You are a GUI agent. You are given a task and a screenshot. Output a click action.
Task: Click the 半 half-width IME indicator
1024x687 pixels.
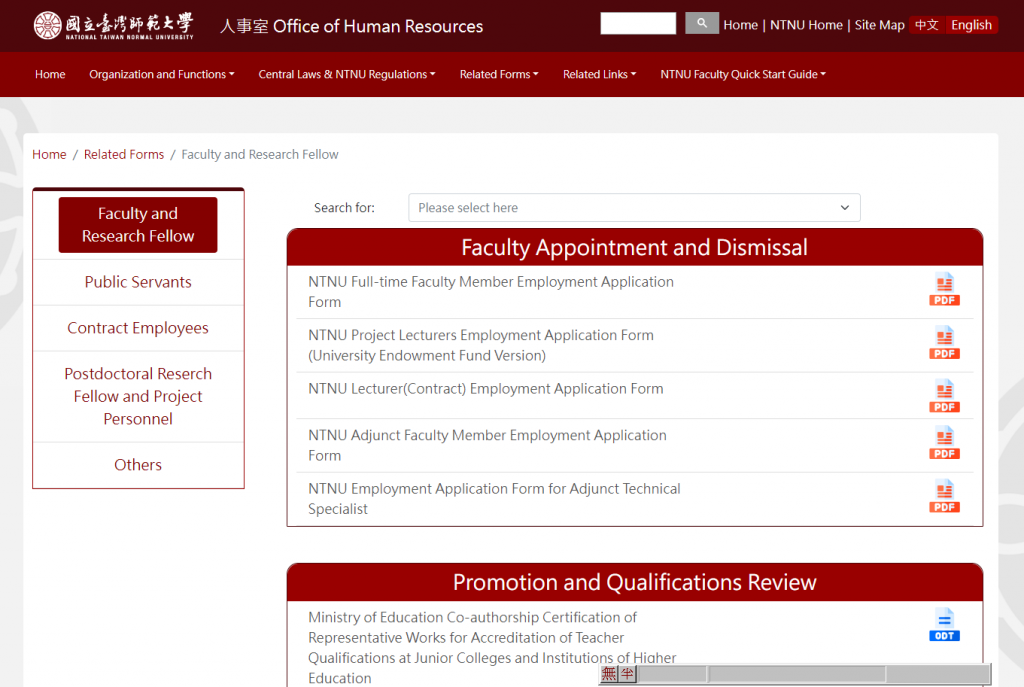click(627, 674)
